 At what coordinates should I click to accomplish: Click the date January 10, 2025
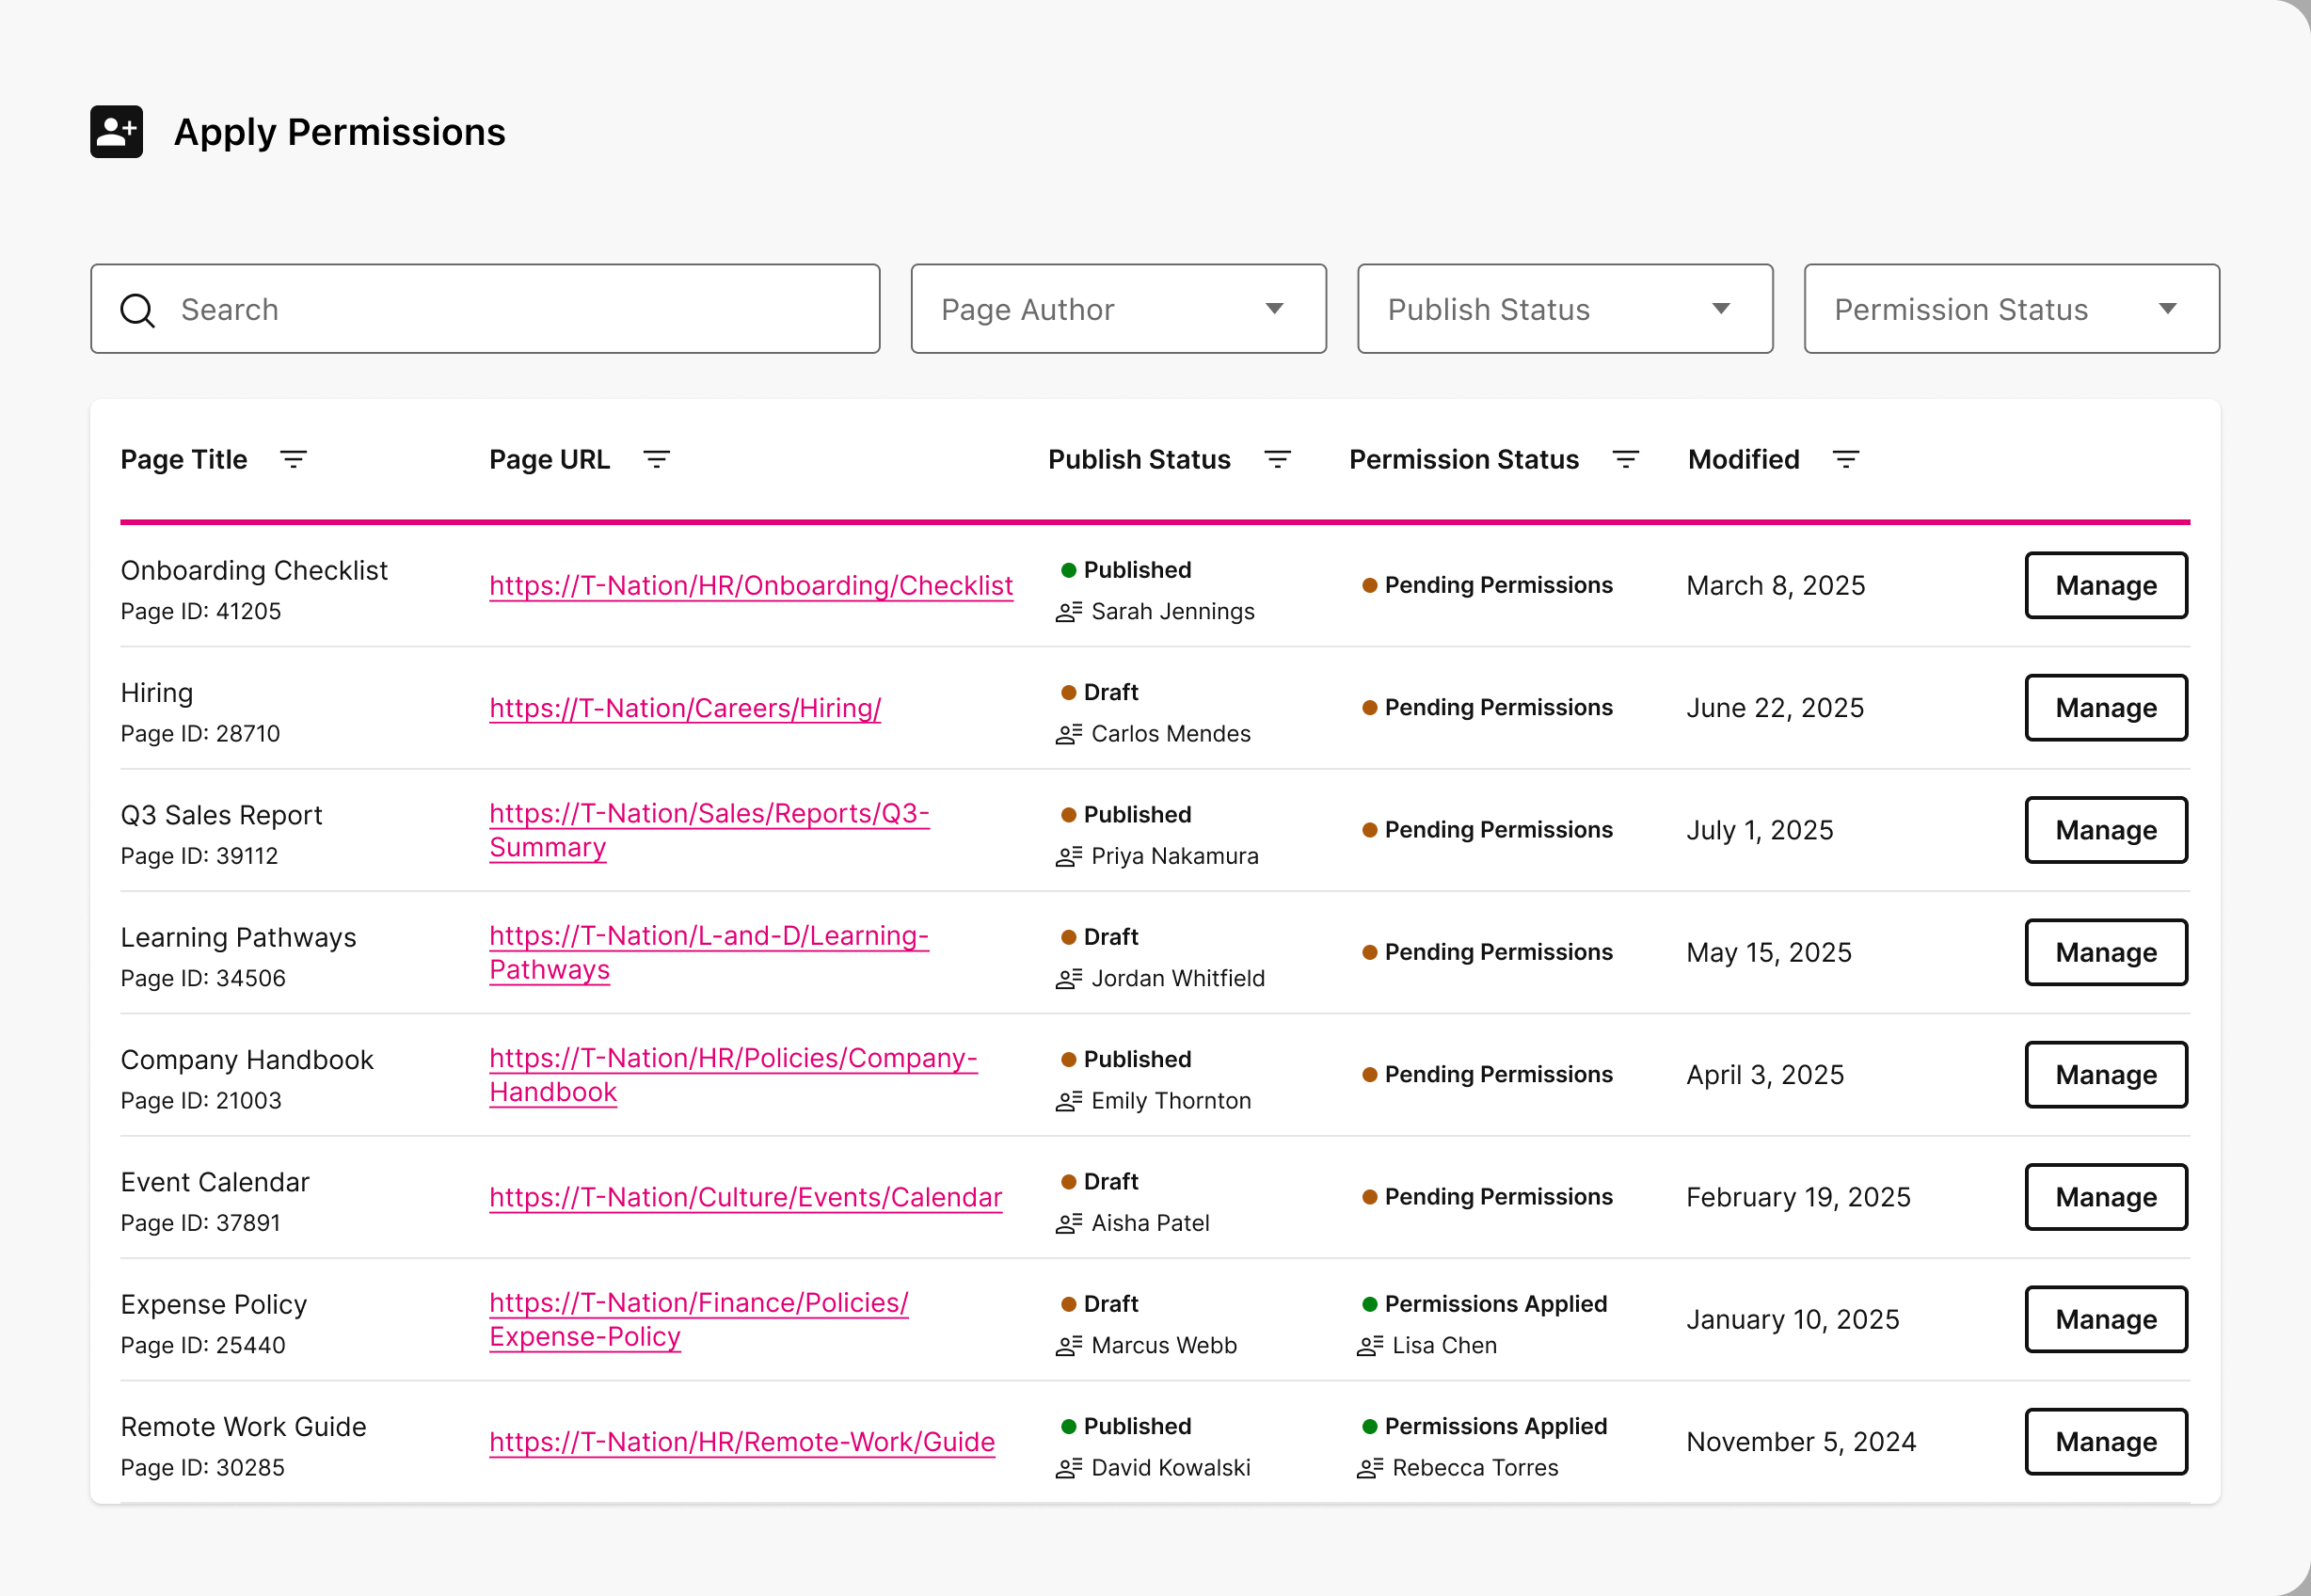(x=1792, y=1320)
